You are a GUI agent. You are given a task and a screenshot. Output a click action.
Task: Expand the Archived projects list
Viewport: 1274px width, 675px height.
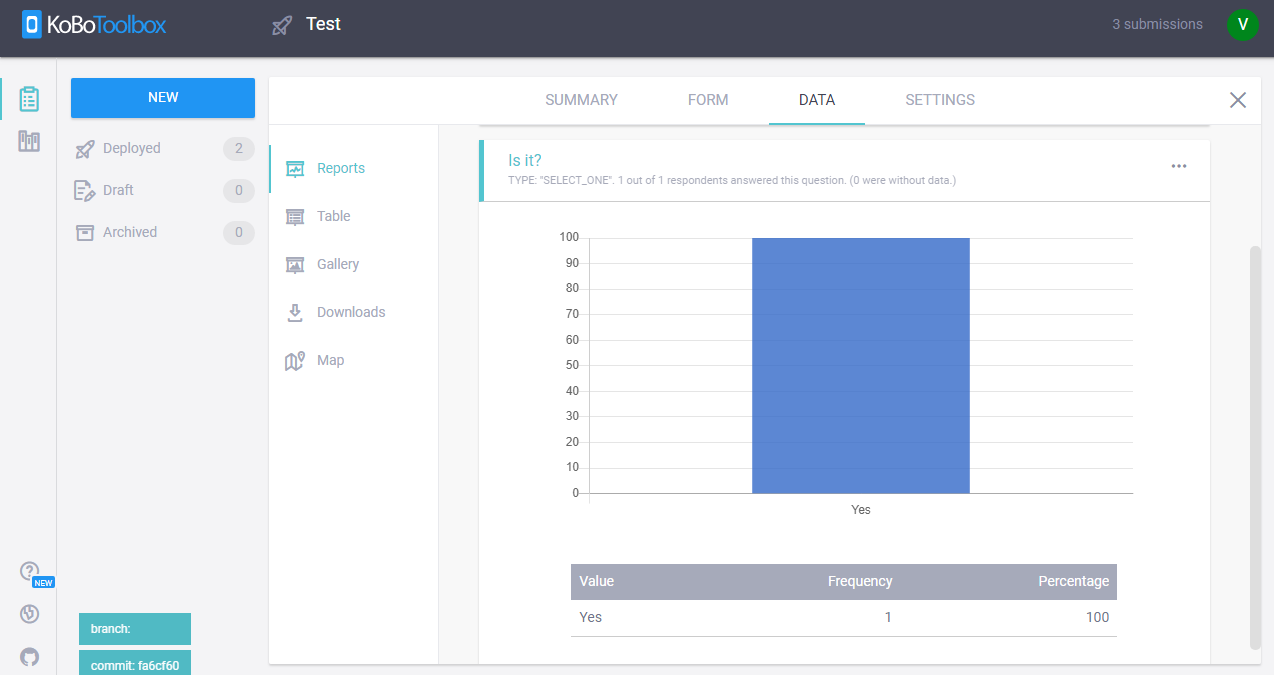point(130,232)
